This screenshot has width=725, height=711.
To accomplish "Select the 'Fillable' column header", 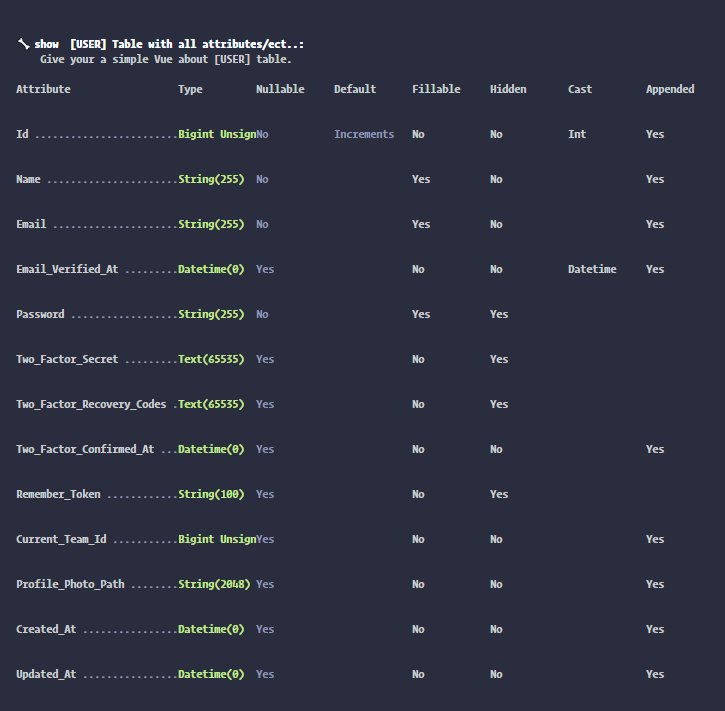I will (436, 89).
